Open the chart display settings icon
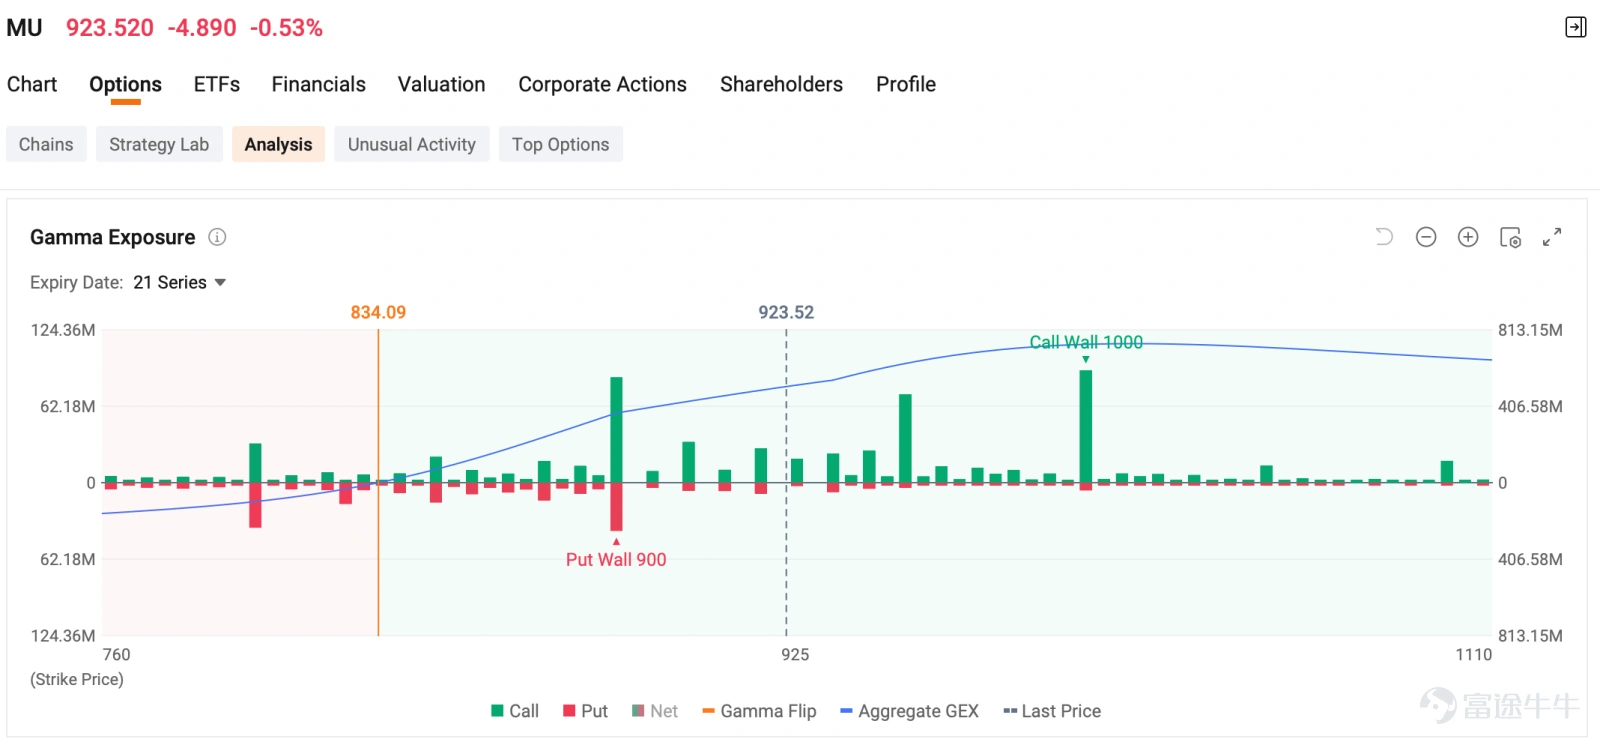Image resolution: width=1600 pixels, height=742 pixels. [1510, 237]
